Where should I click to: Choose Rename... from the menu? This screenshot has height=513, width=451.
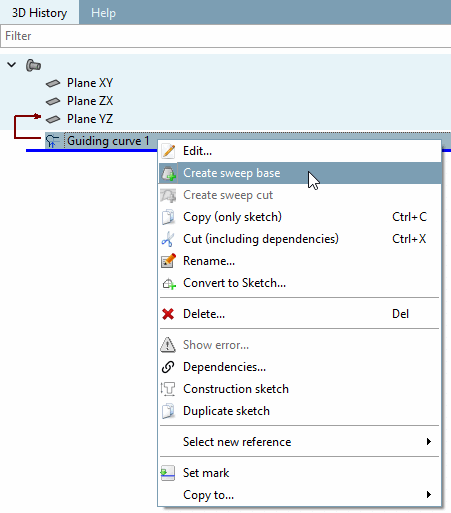coord(300,261)
